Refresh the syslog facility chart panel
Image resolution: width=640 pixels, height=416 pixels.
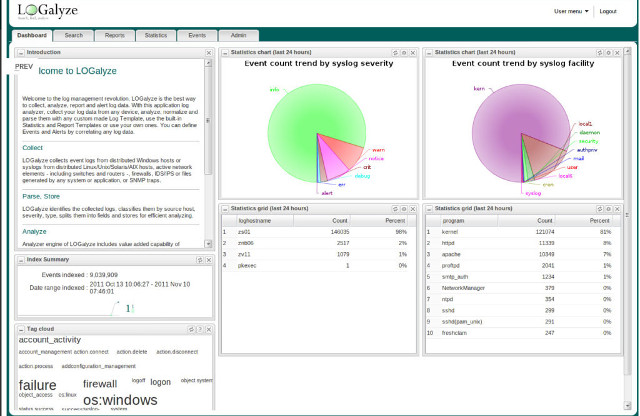(x=598, y=51)
